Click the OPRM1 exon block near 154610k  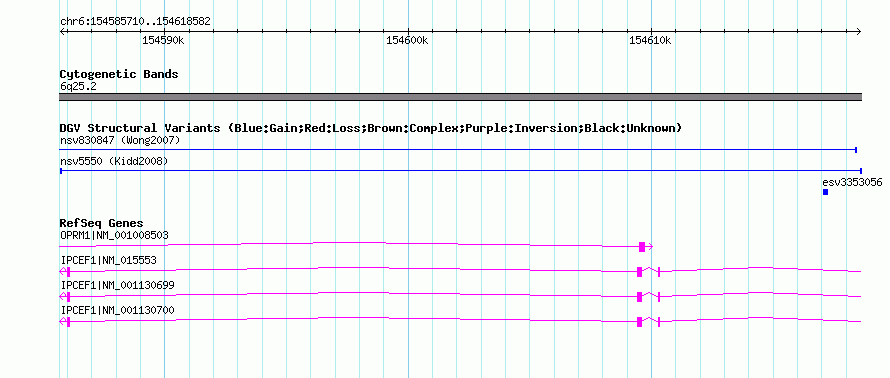642,247
